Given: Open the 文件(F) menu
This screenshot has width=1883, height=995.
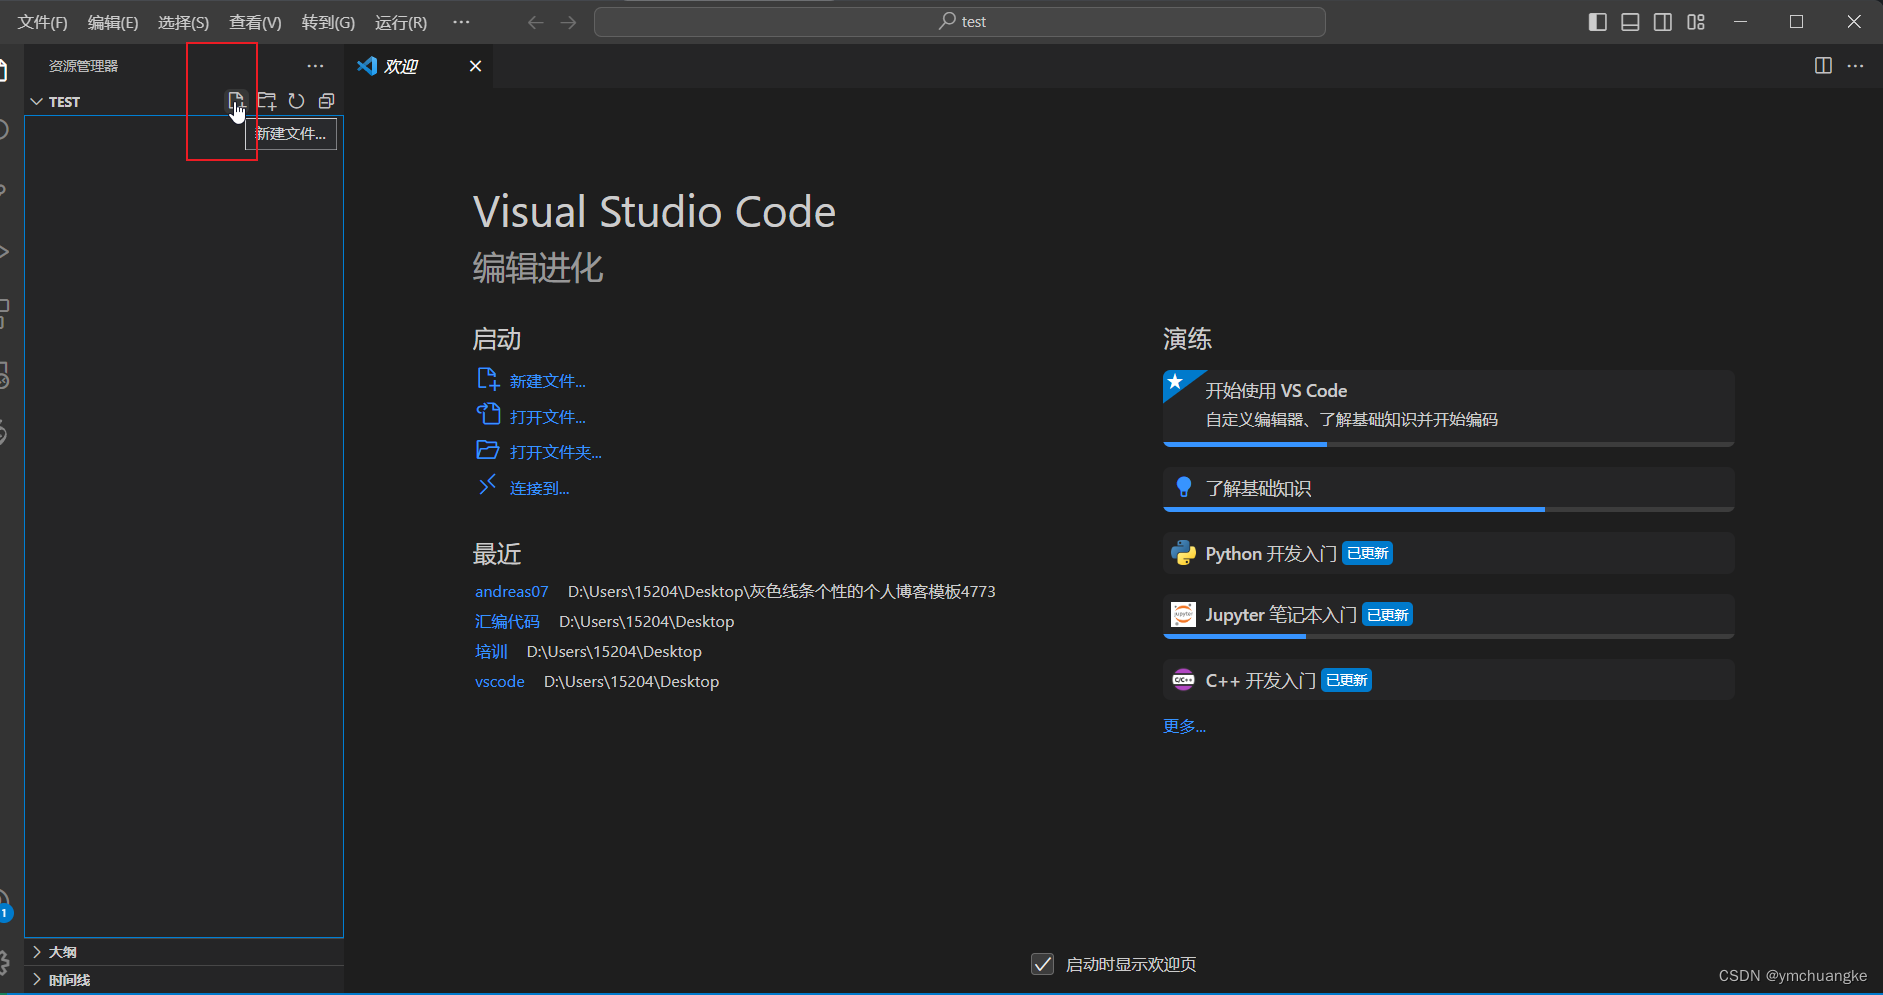Looking at the screenshot, I should point(43,22).
